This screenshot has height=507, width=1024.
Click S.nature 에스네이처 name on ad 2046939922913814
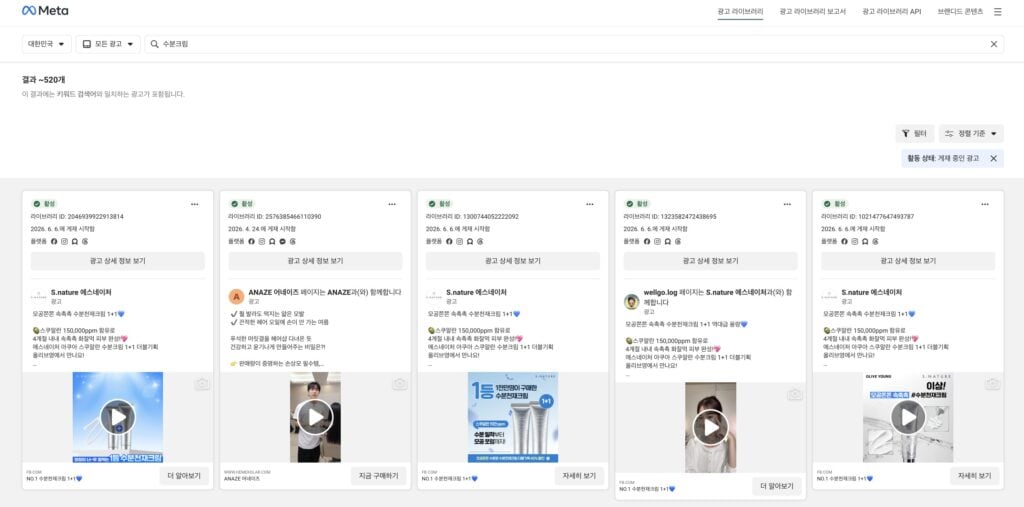(x=81, y=292)
